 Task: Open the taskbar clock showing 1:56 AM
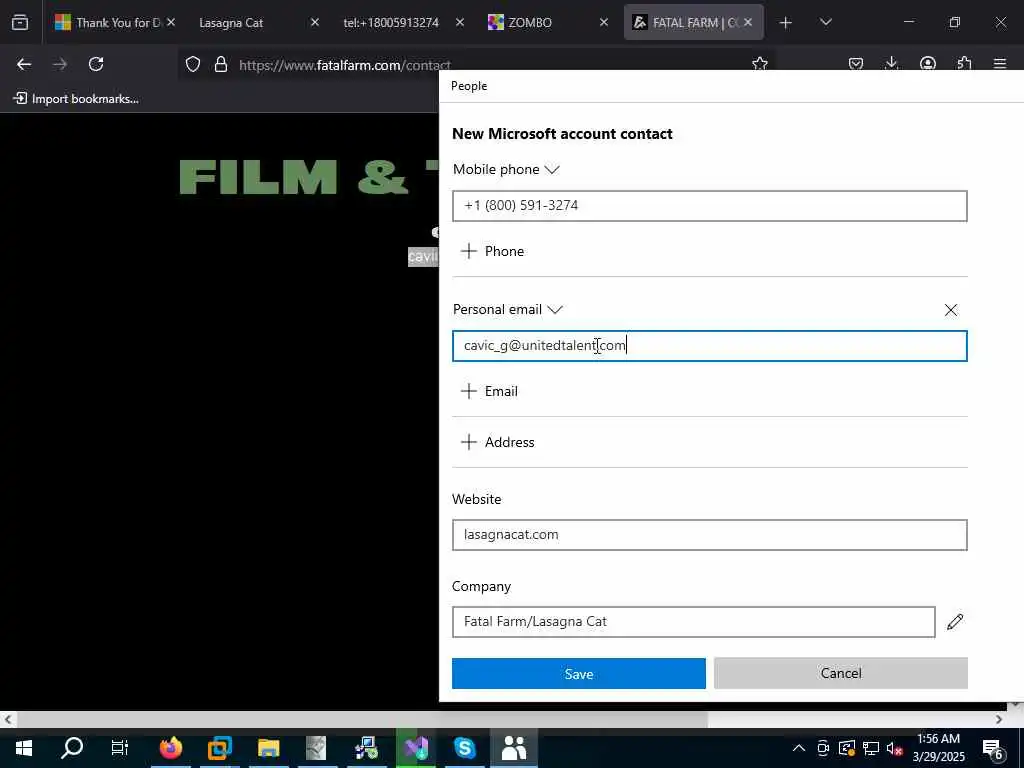tap(938, 748)
